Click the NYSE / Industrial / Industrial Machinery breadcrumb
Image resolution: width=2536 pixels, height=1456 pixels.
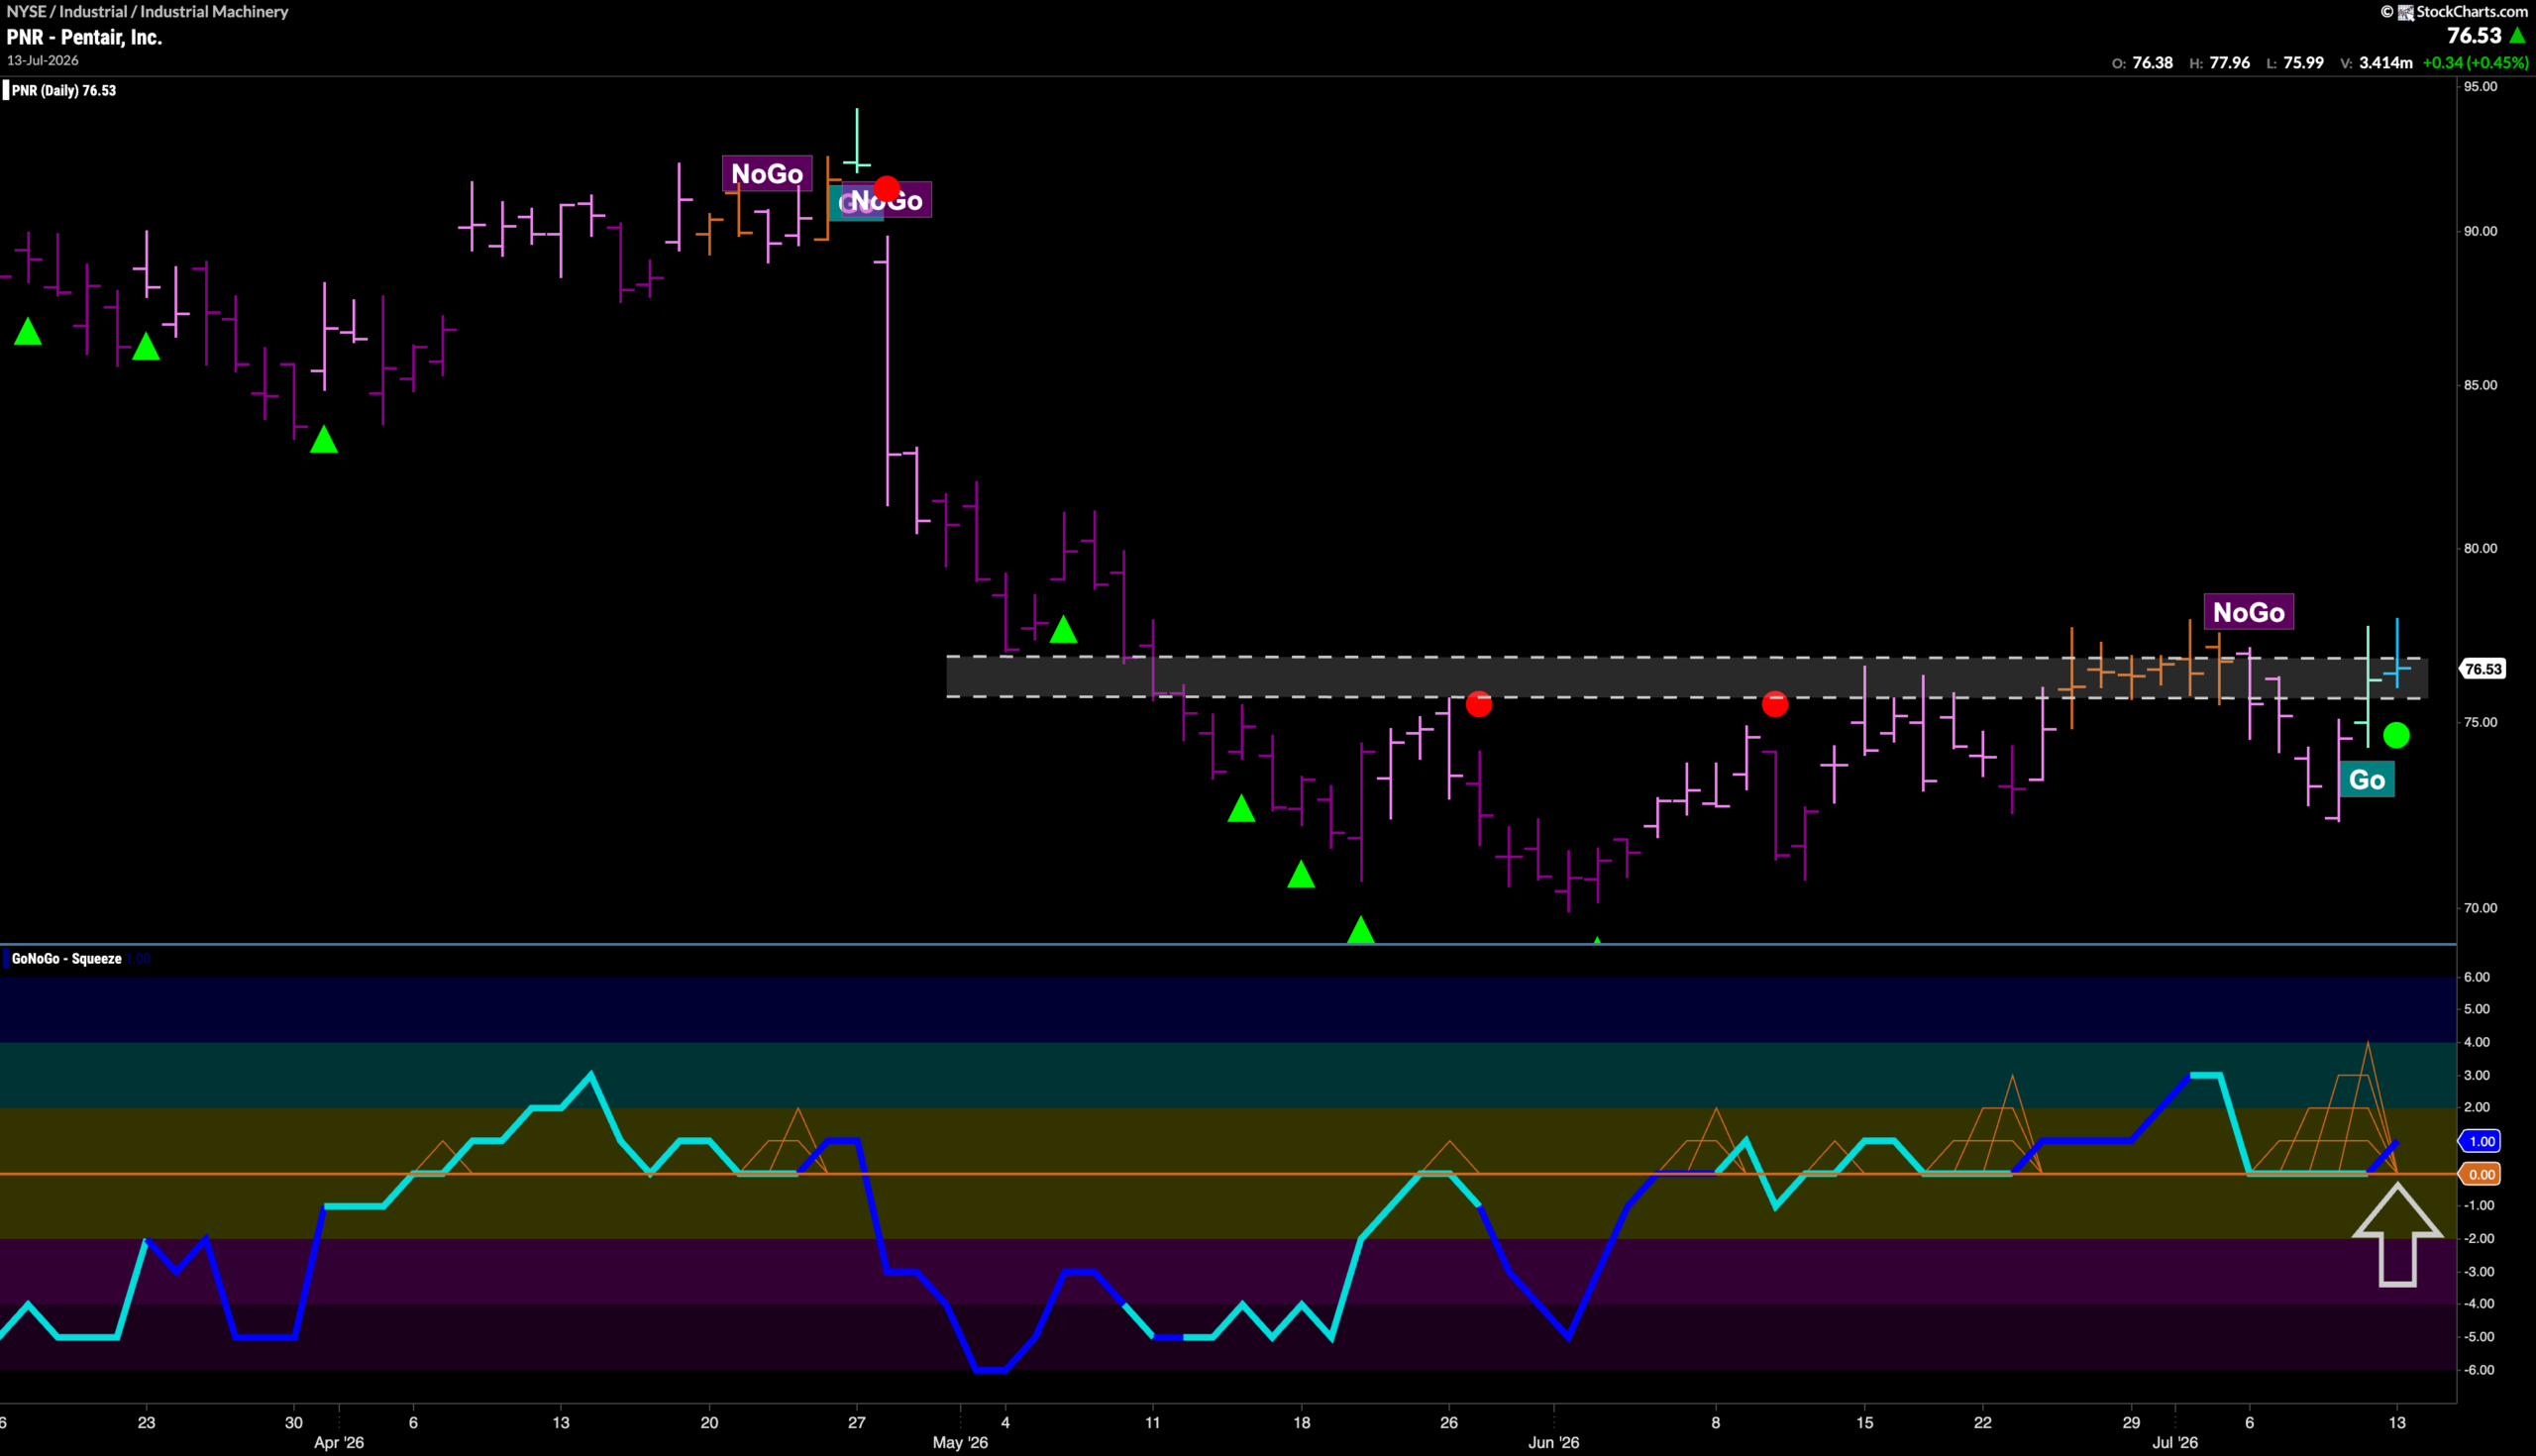click(147, 11)
